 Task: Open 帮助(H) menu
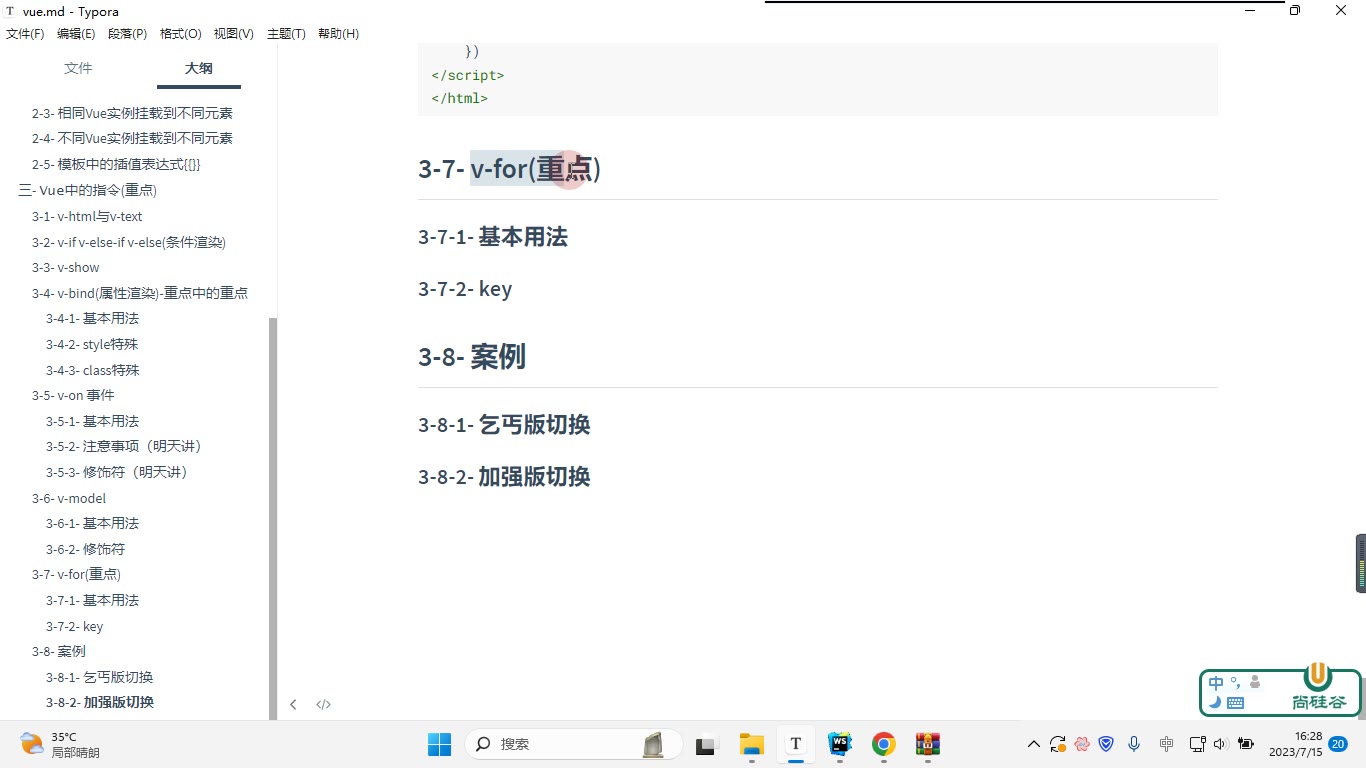pyautogui.click(x=338, y=34)
